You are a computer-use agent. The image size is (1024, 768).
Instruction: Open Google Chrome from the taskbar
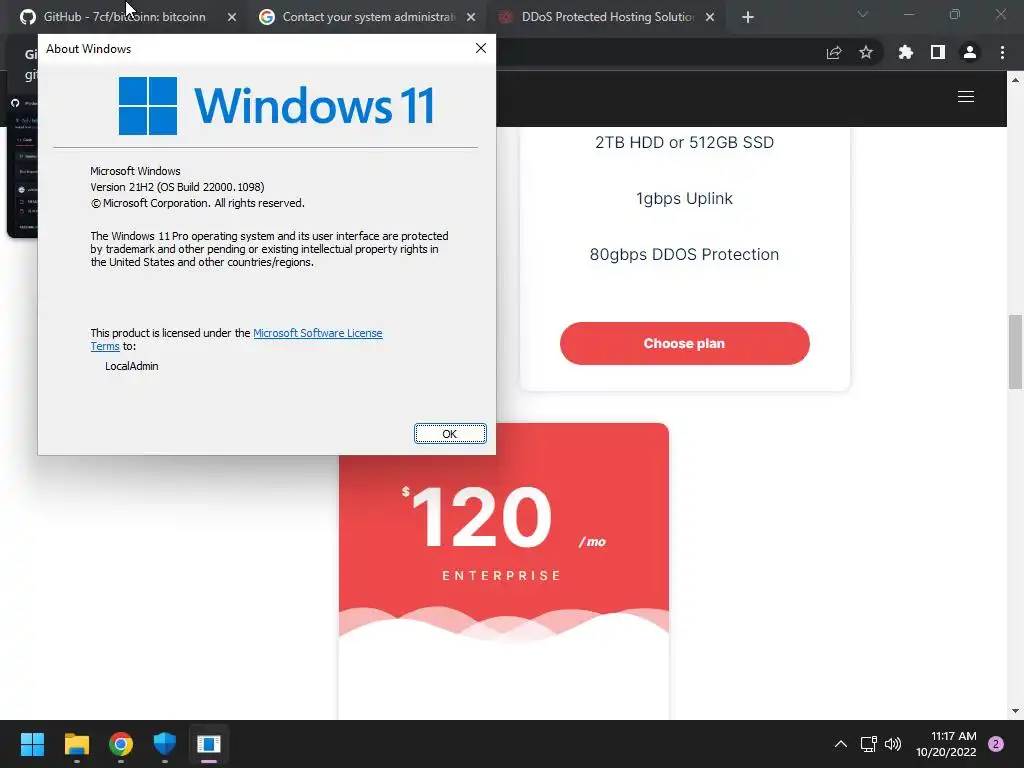(121, 744)
